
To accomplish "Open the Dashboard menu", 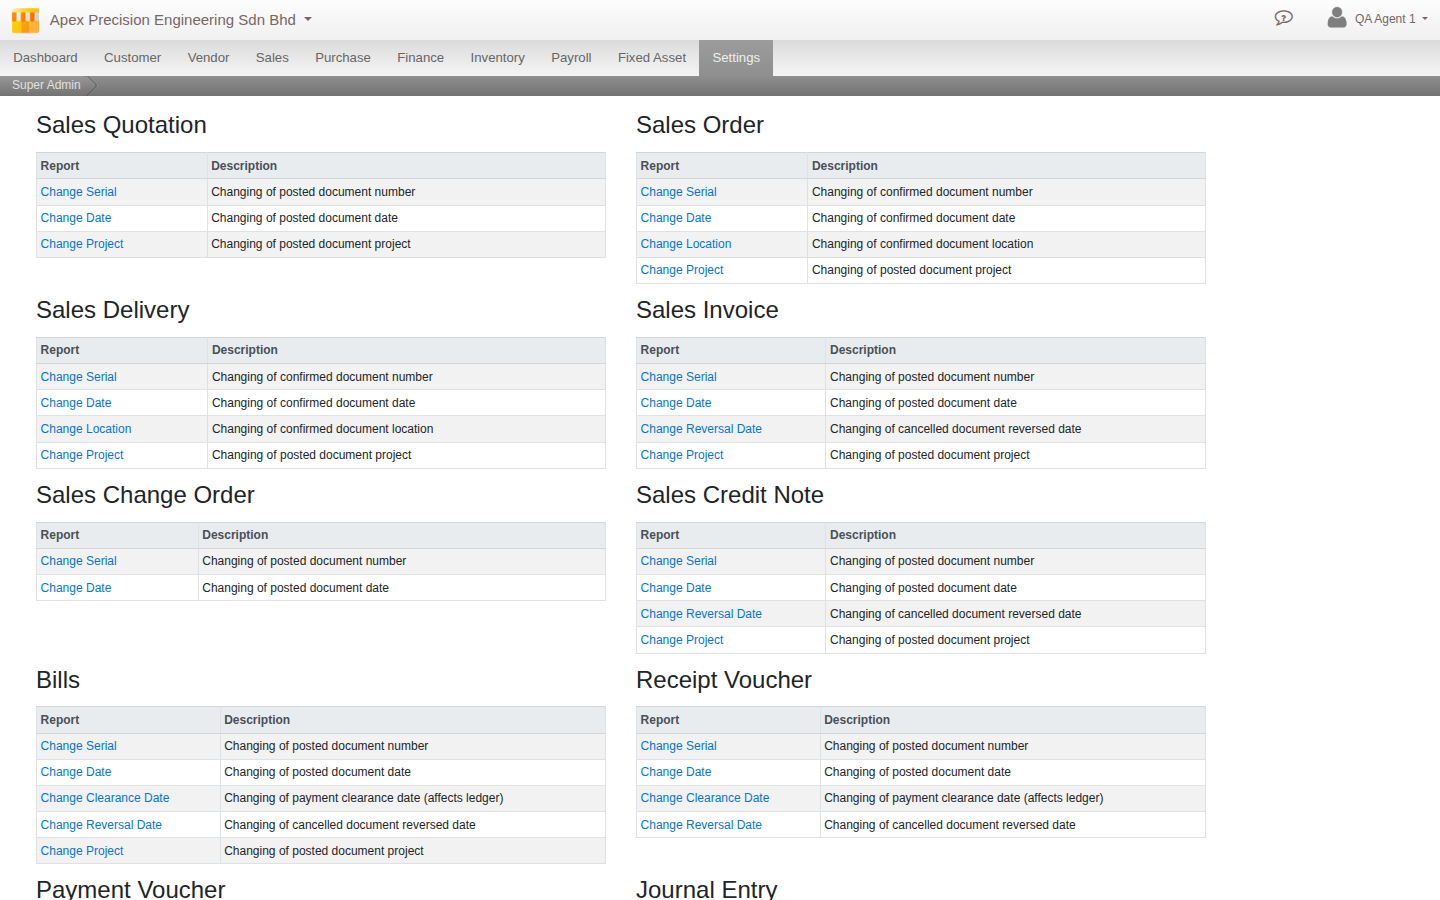I will tap(46, 58).
